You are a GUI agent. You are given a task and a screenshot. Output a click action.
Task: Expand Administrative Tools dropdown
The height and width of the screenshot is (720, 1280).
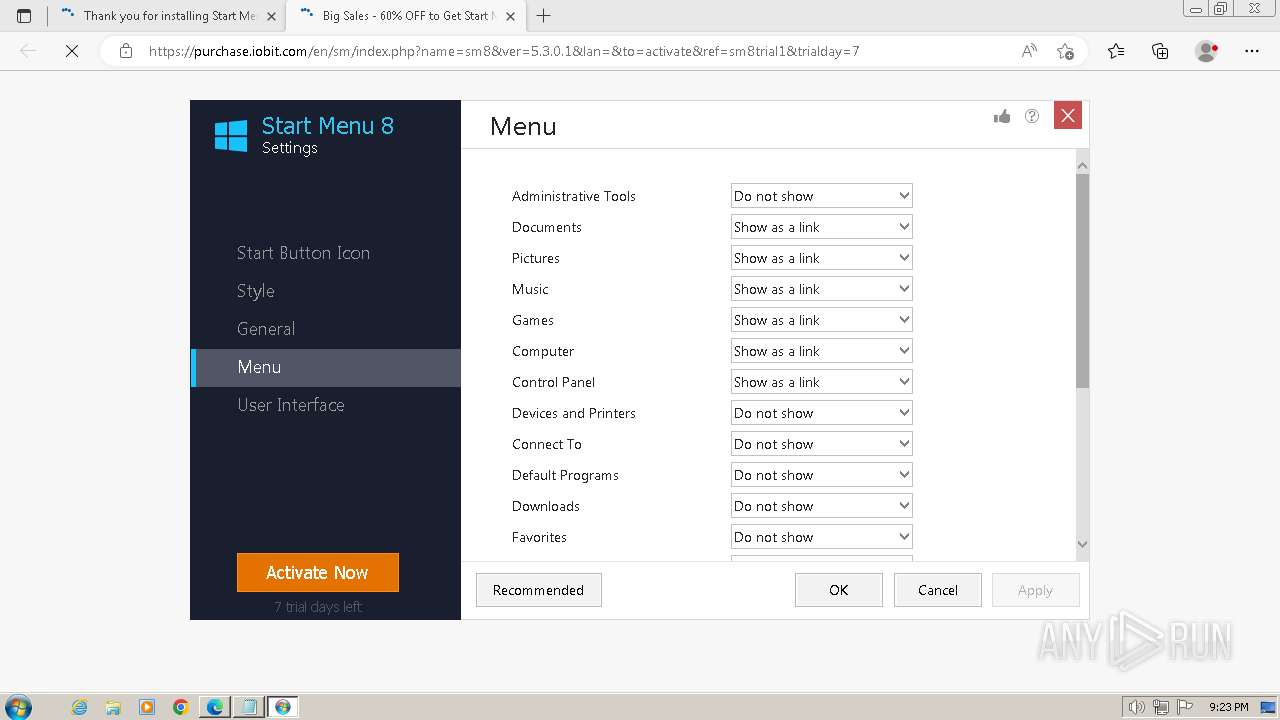821,196
